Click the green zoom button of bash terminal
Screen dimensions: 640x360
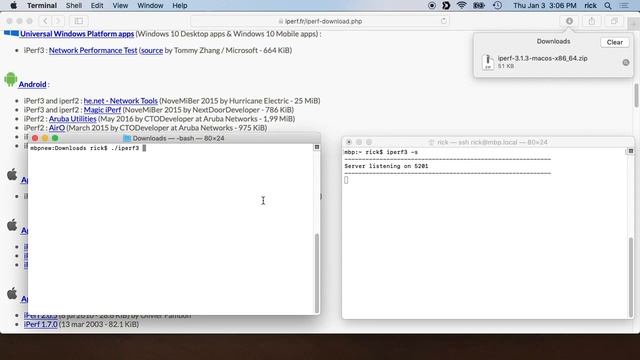pyautogui.click(x=55, y=138)
